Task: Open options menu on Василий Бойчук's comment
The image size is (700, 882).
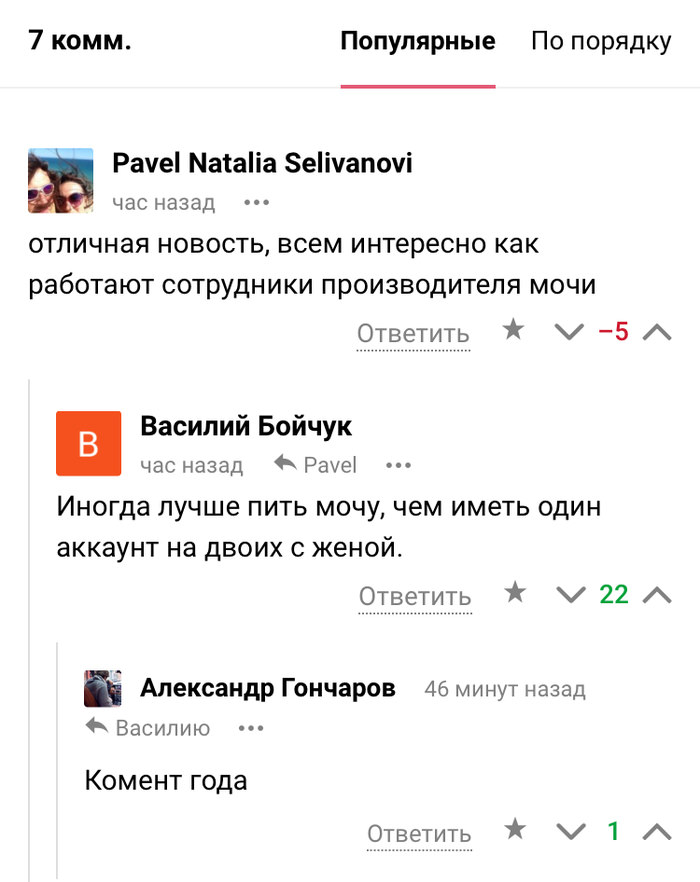Action: point(398,465)
